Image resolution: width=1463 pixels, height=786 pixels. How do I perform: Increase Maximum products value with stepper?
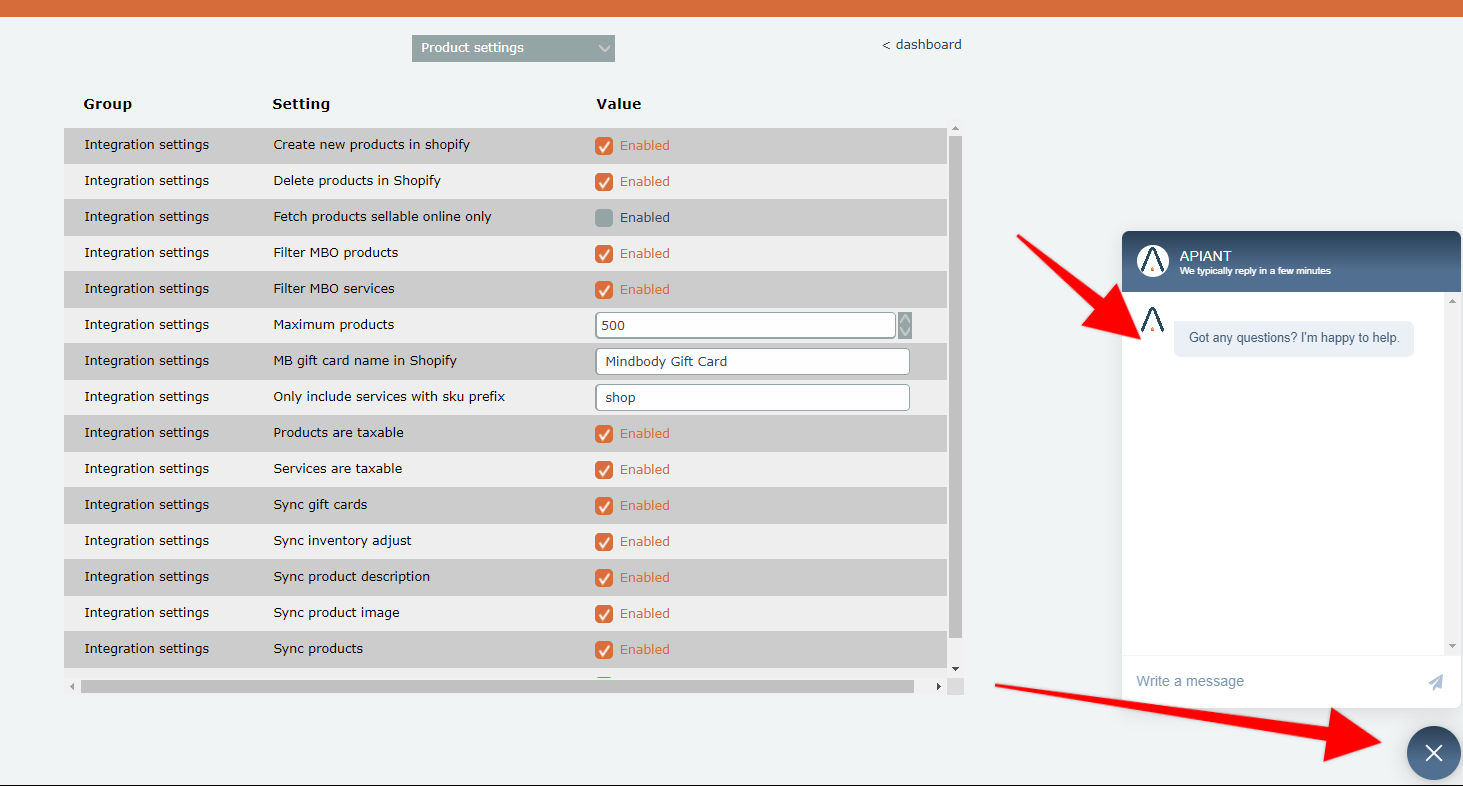click(x=905, y=319)
